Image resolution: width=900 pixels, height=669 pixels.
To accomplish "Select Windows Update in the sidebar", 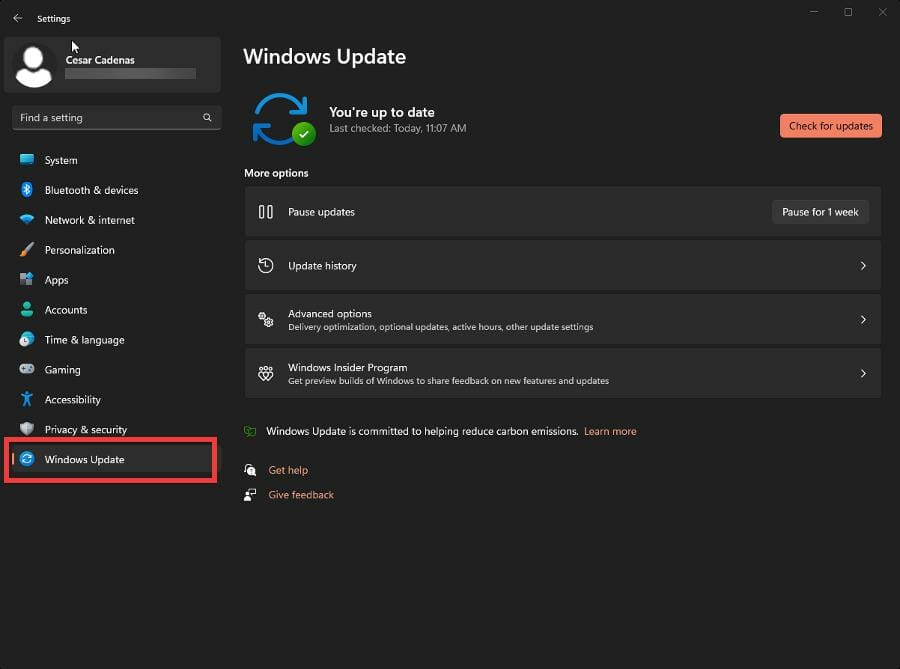I will pyautogui.click(x=85, y=460).
